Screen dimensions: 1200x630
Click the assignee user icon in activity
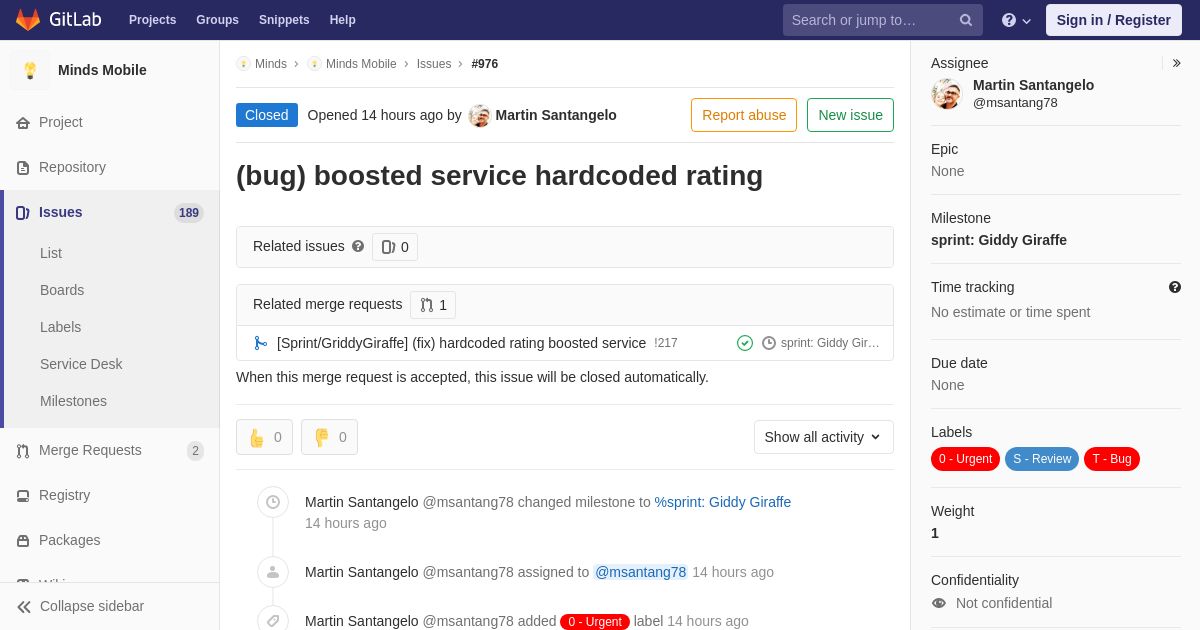(x=273, y=572)
